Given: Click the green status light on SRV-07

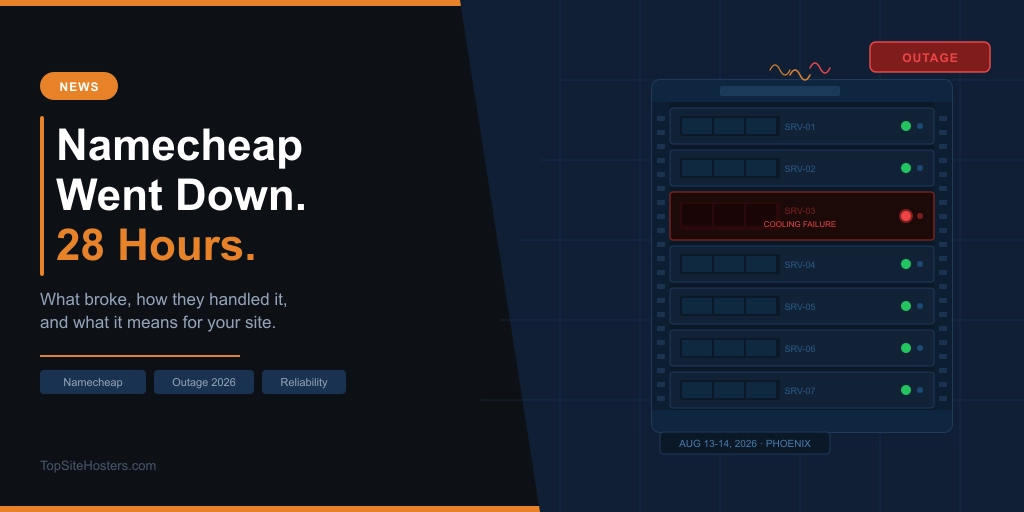Looking at the screenshot, I should click(x=906, y=390).
